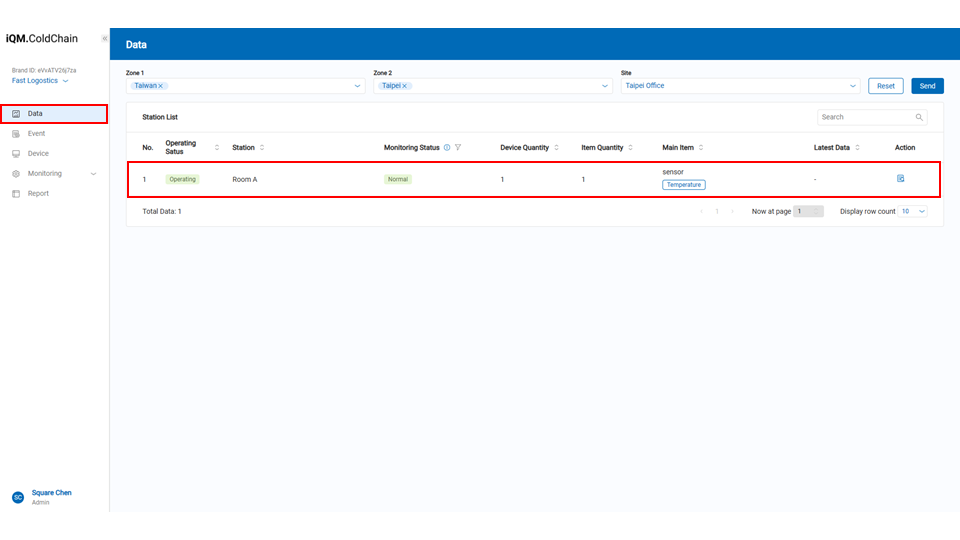
Task: Open the Event page in sidebar
Action: tap(36, 134)
